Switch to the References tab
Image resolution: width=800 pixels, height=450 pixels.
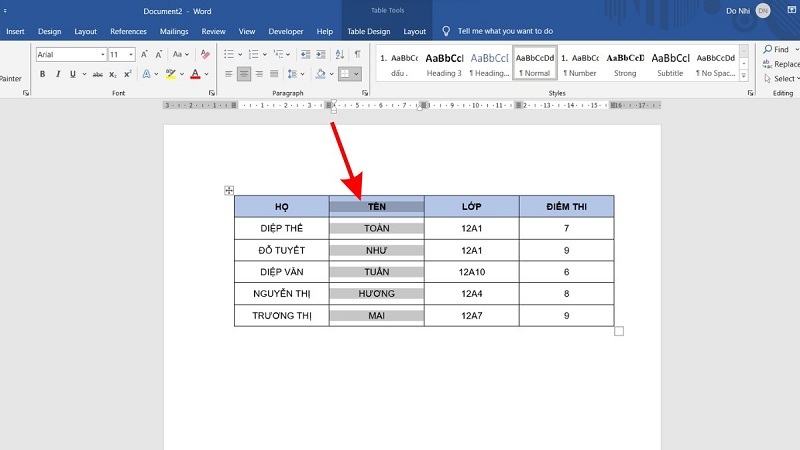(x=128, y=31)
